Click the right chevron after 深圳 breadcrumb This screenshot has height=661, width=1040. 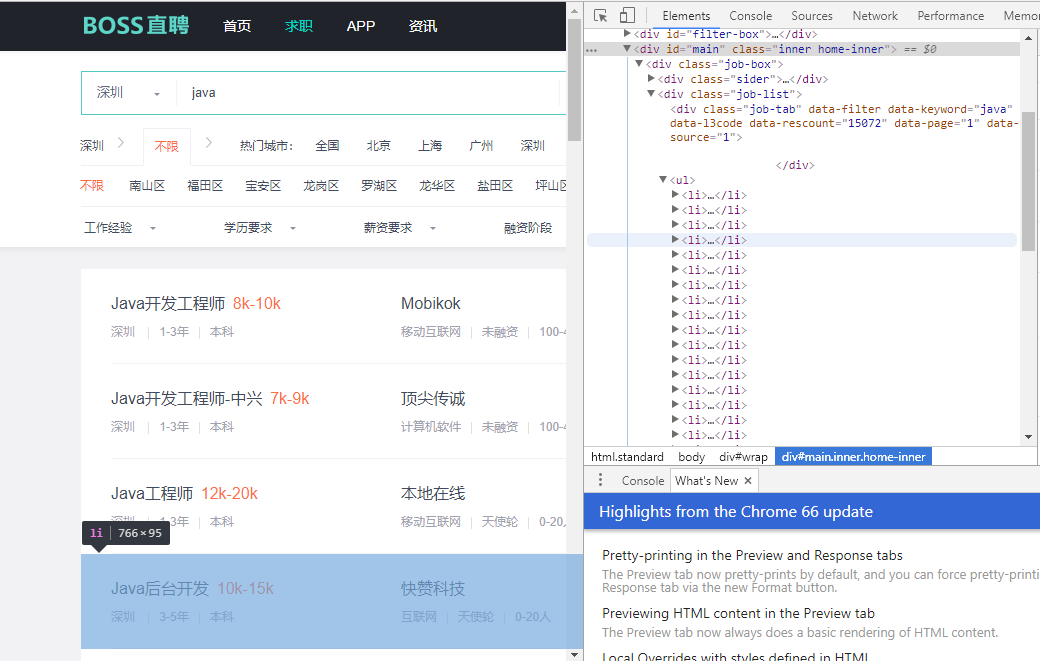pos(121,142)
